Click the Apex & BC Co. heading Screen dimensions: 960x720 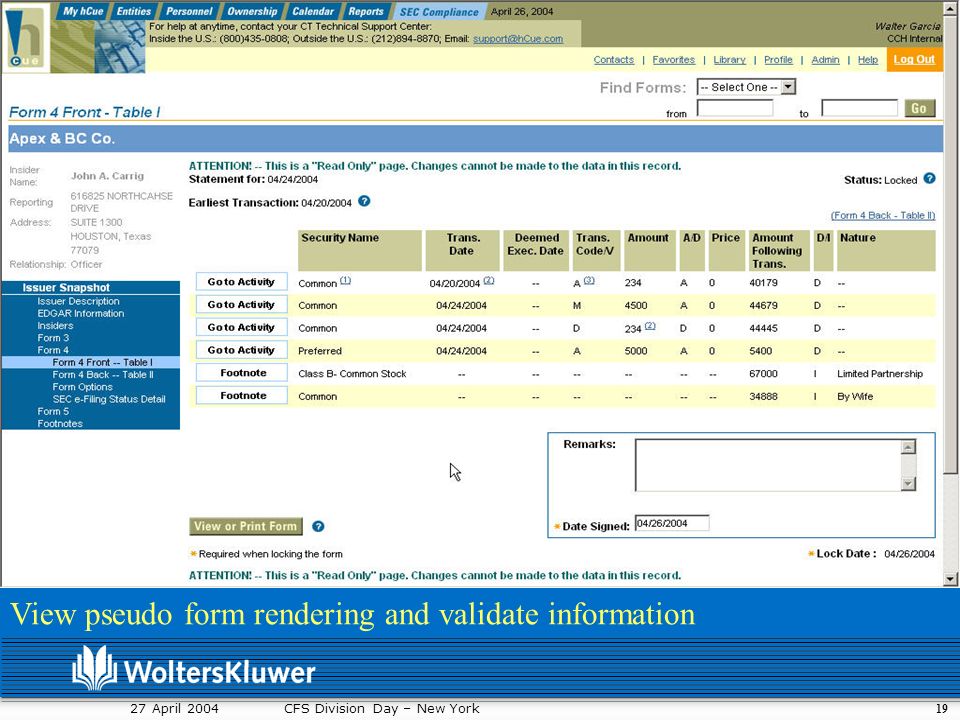(x=62, y=138)
